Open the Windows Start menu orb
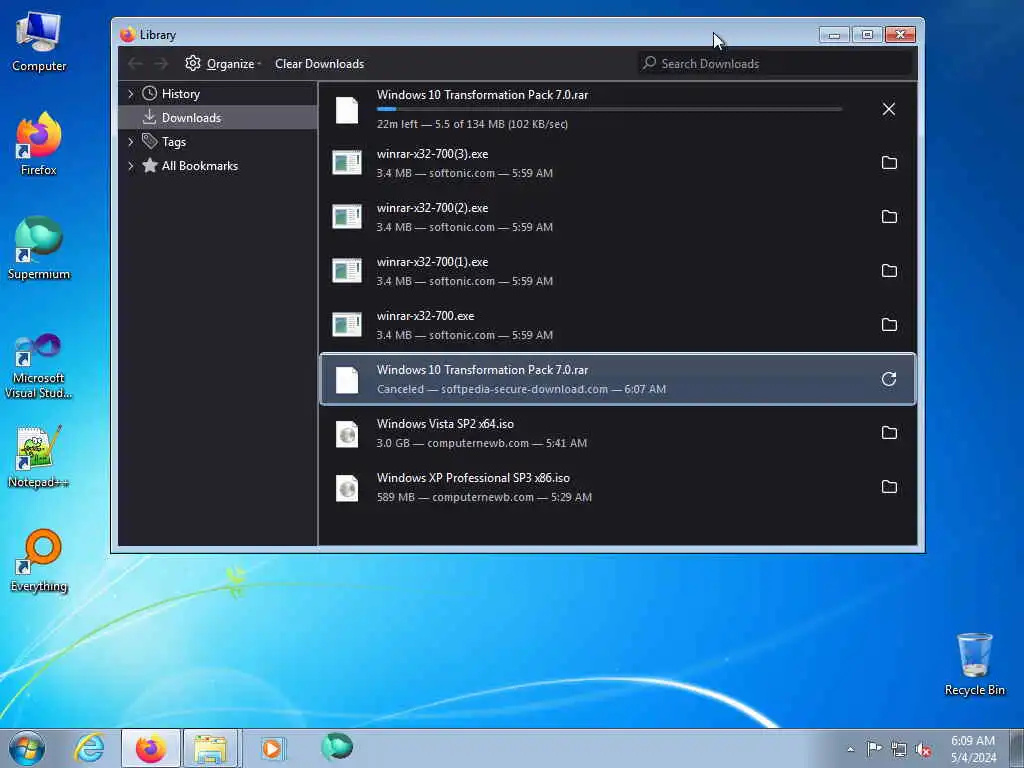 pos(27,748)
